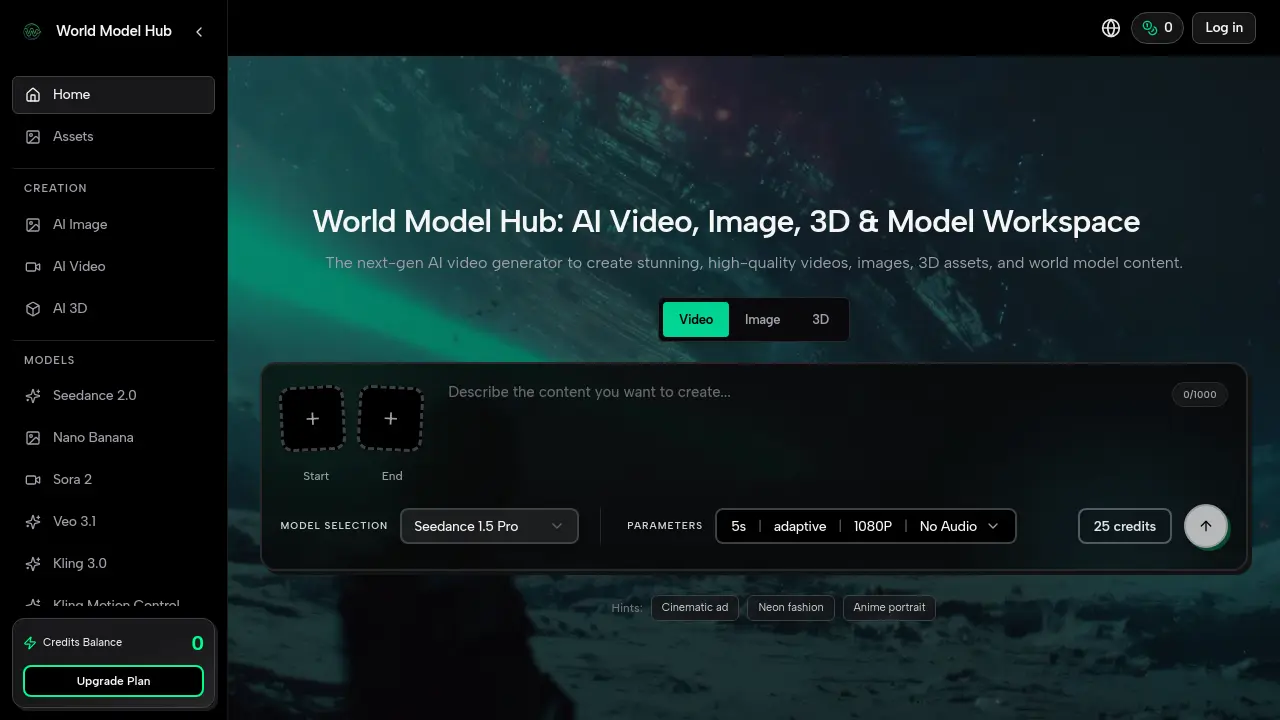Select the Veo 3.1 model
1280x720 pixels.
(x=114, y=522)
